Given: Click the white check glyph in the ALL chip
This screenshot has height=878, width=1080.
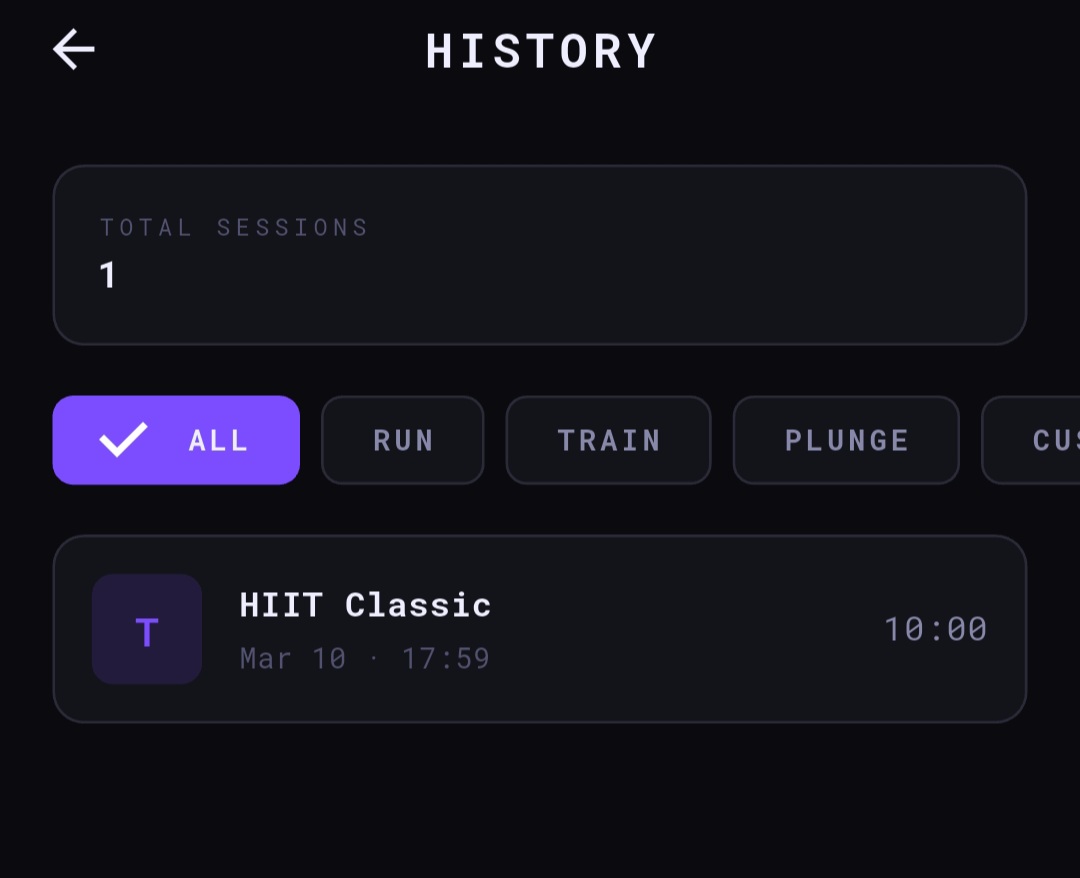Looking at the screenshot, I should [123, 439].
